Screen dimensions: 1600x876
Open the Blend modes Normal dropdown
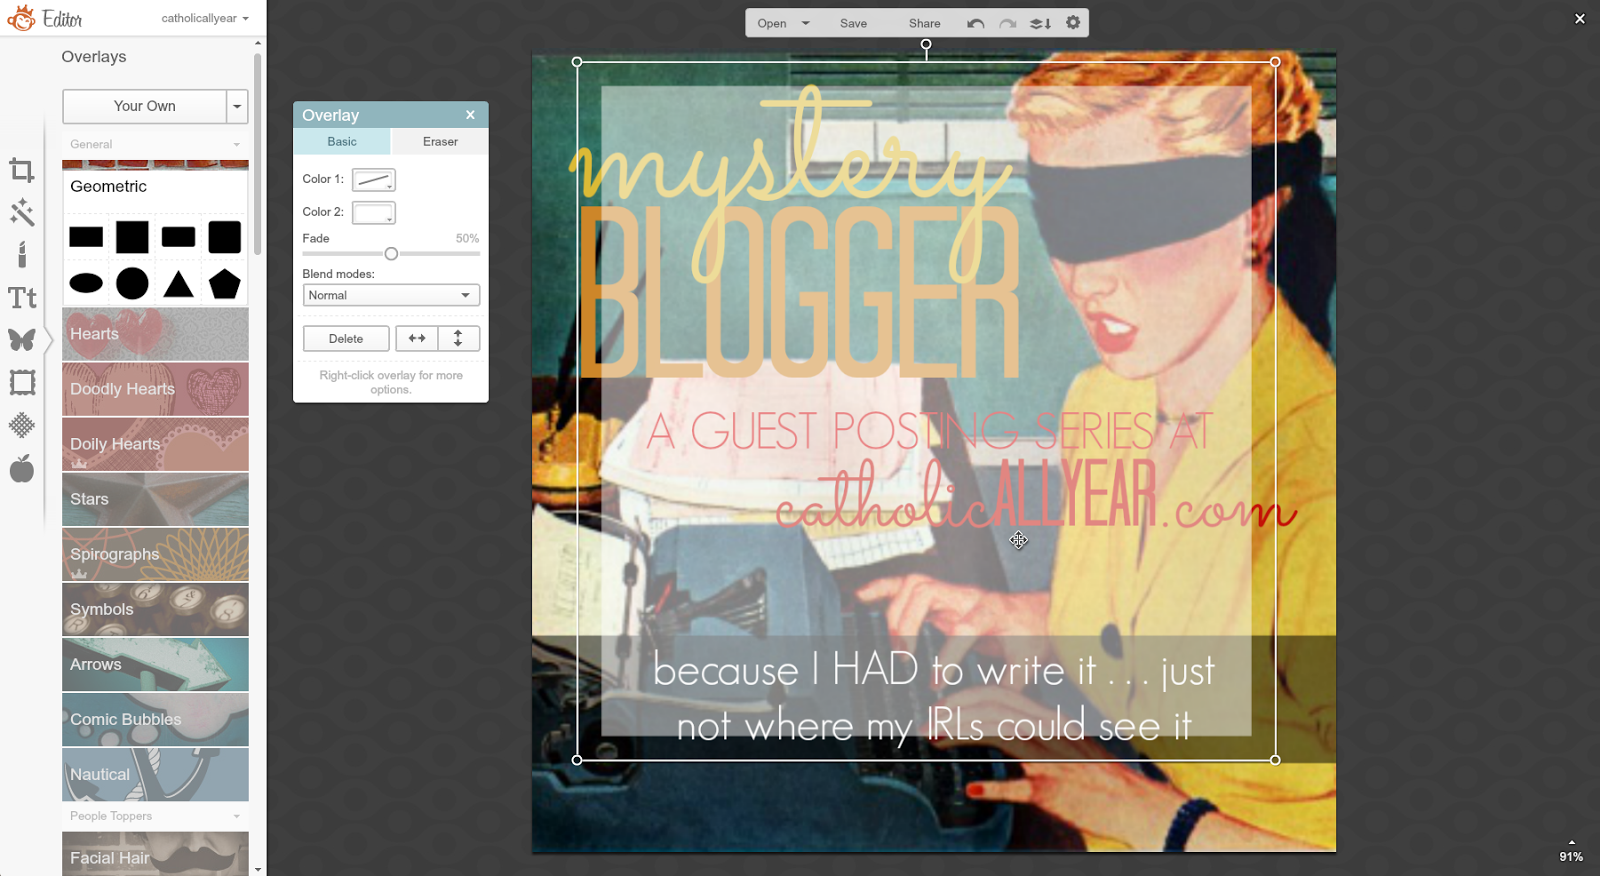click(391, 295)
